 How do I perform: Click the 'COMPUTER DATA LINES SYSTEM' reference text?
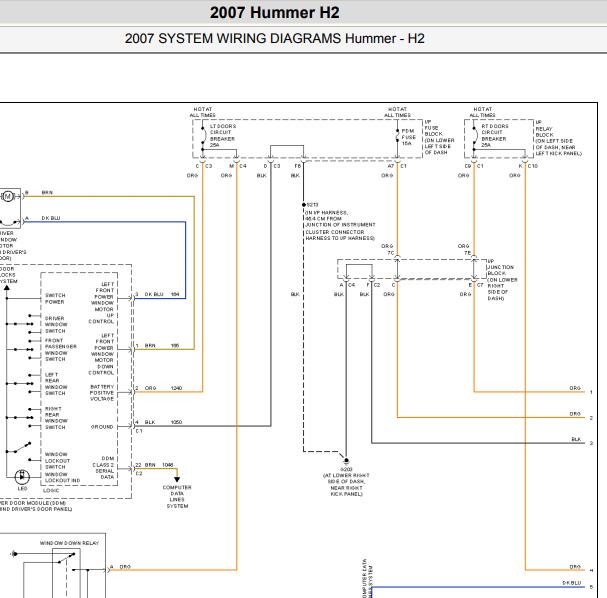coord(177,497)
